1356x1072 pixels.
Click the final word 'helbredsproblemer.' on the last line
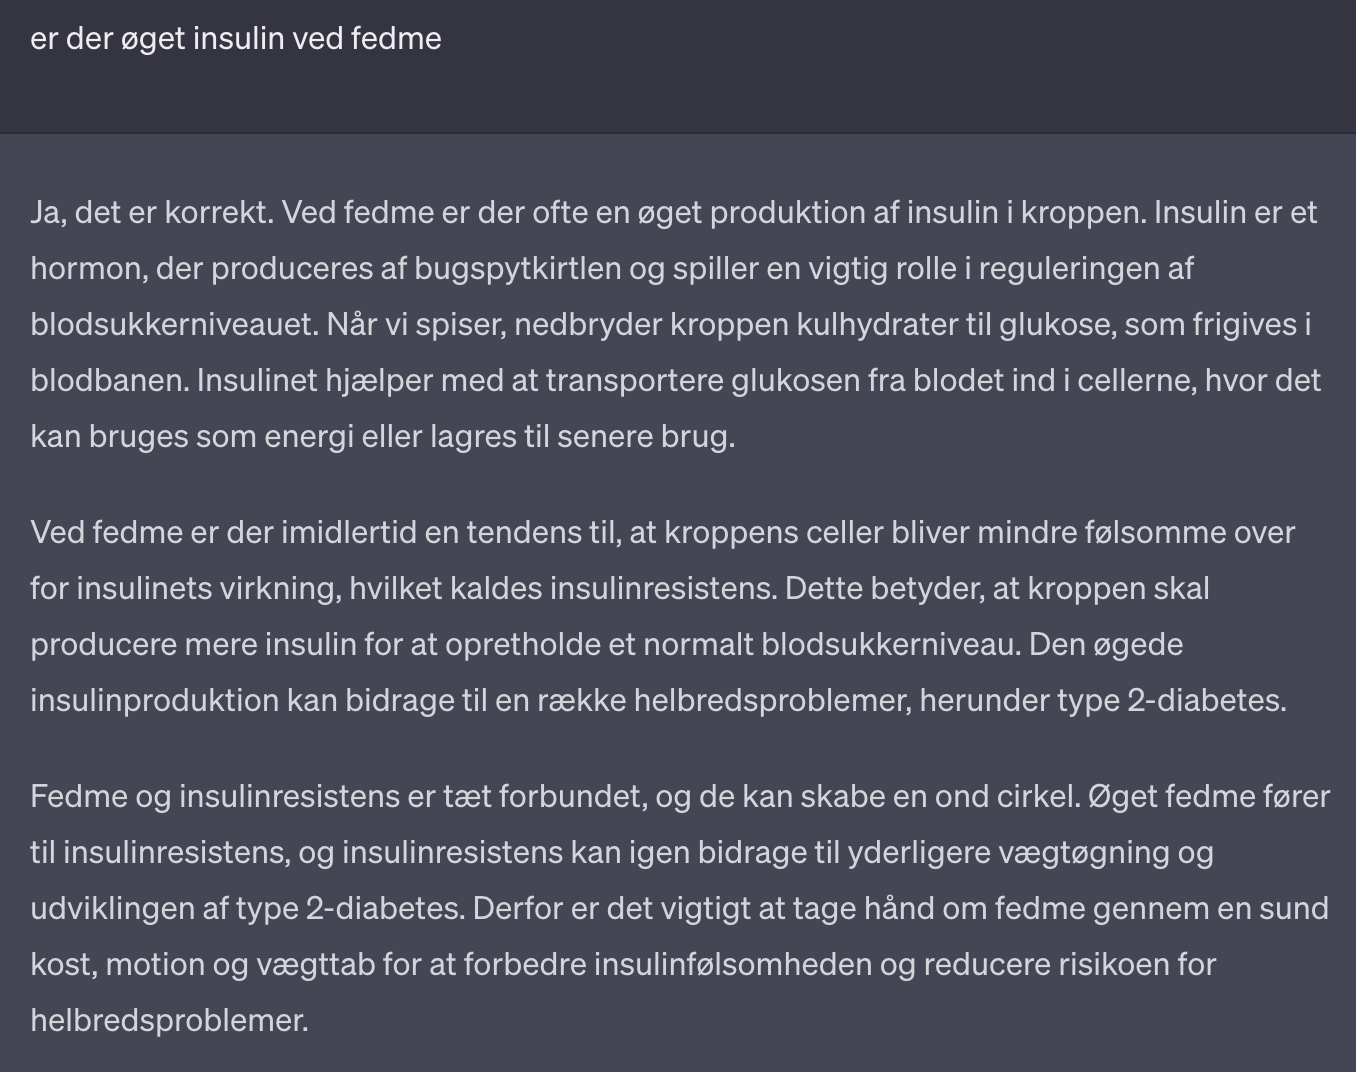[x=170, y=1020]
